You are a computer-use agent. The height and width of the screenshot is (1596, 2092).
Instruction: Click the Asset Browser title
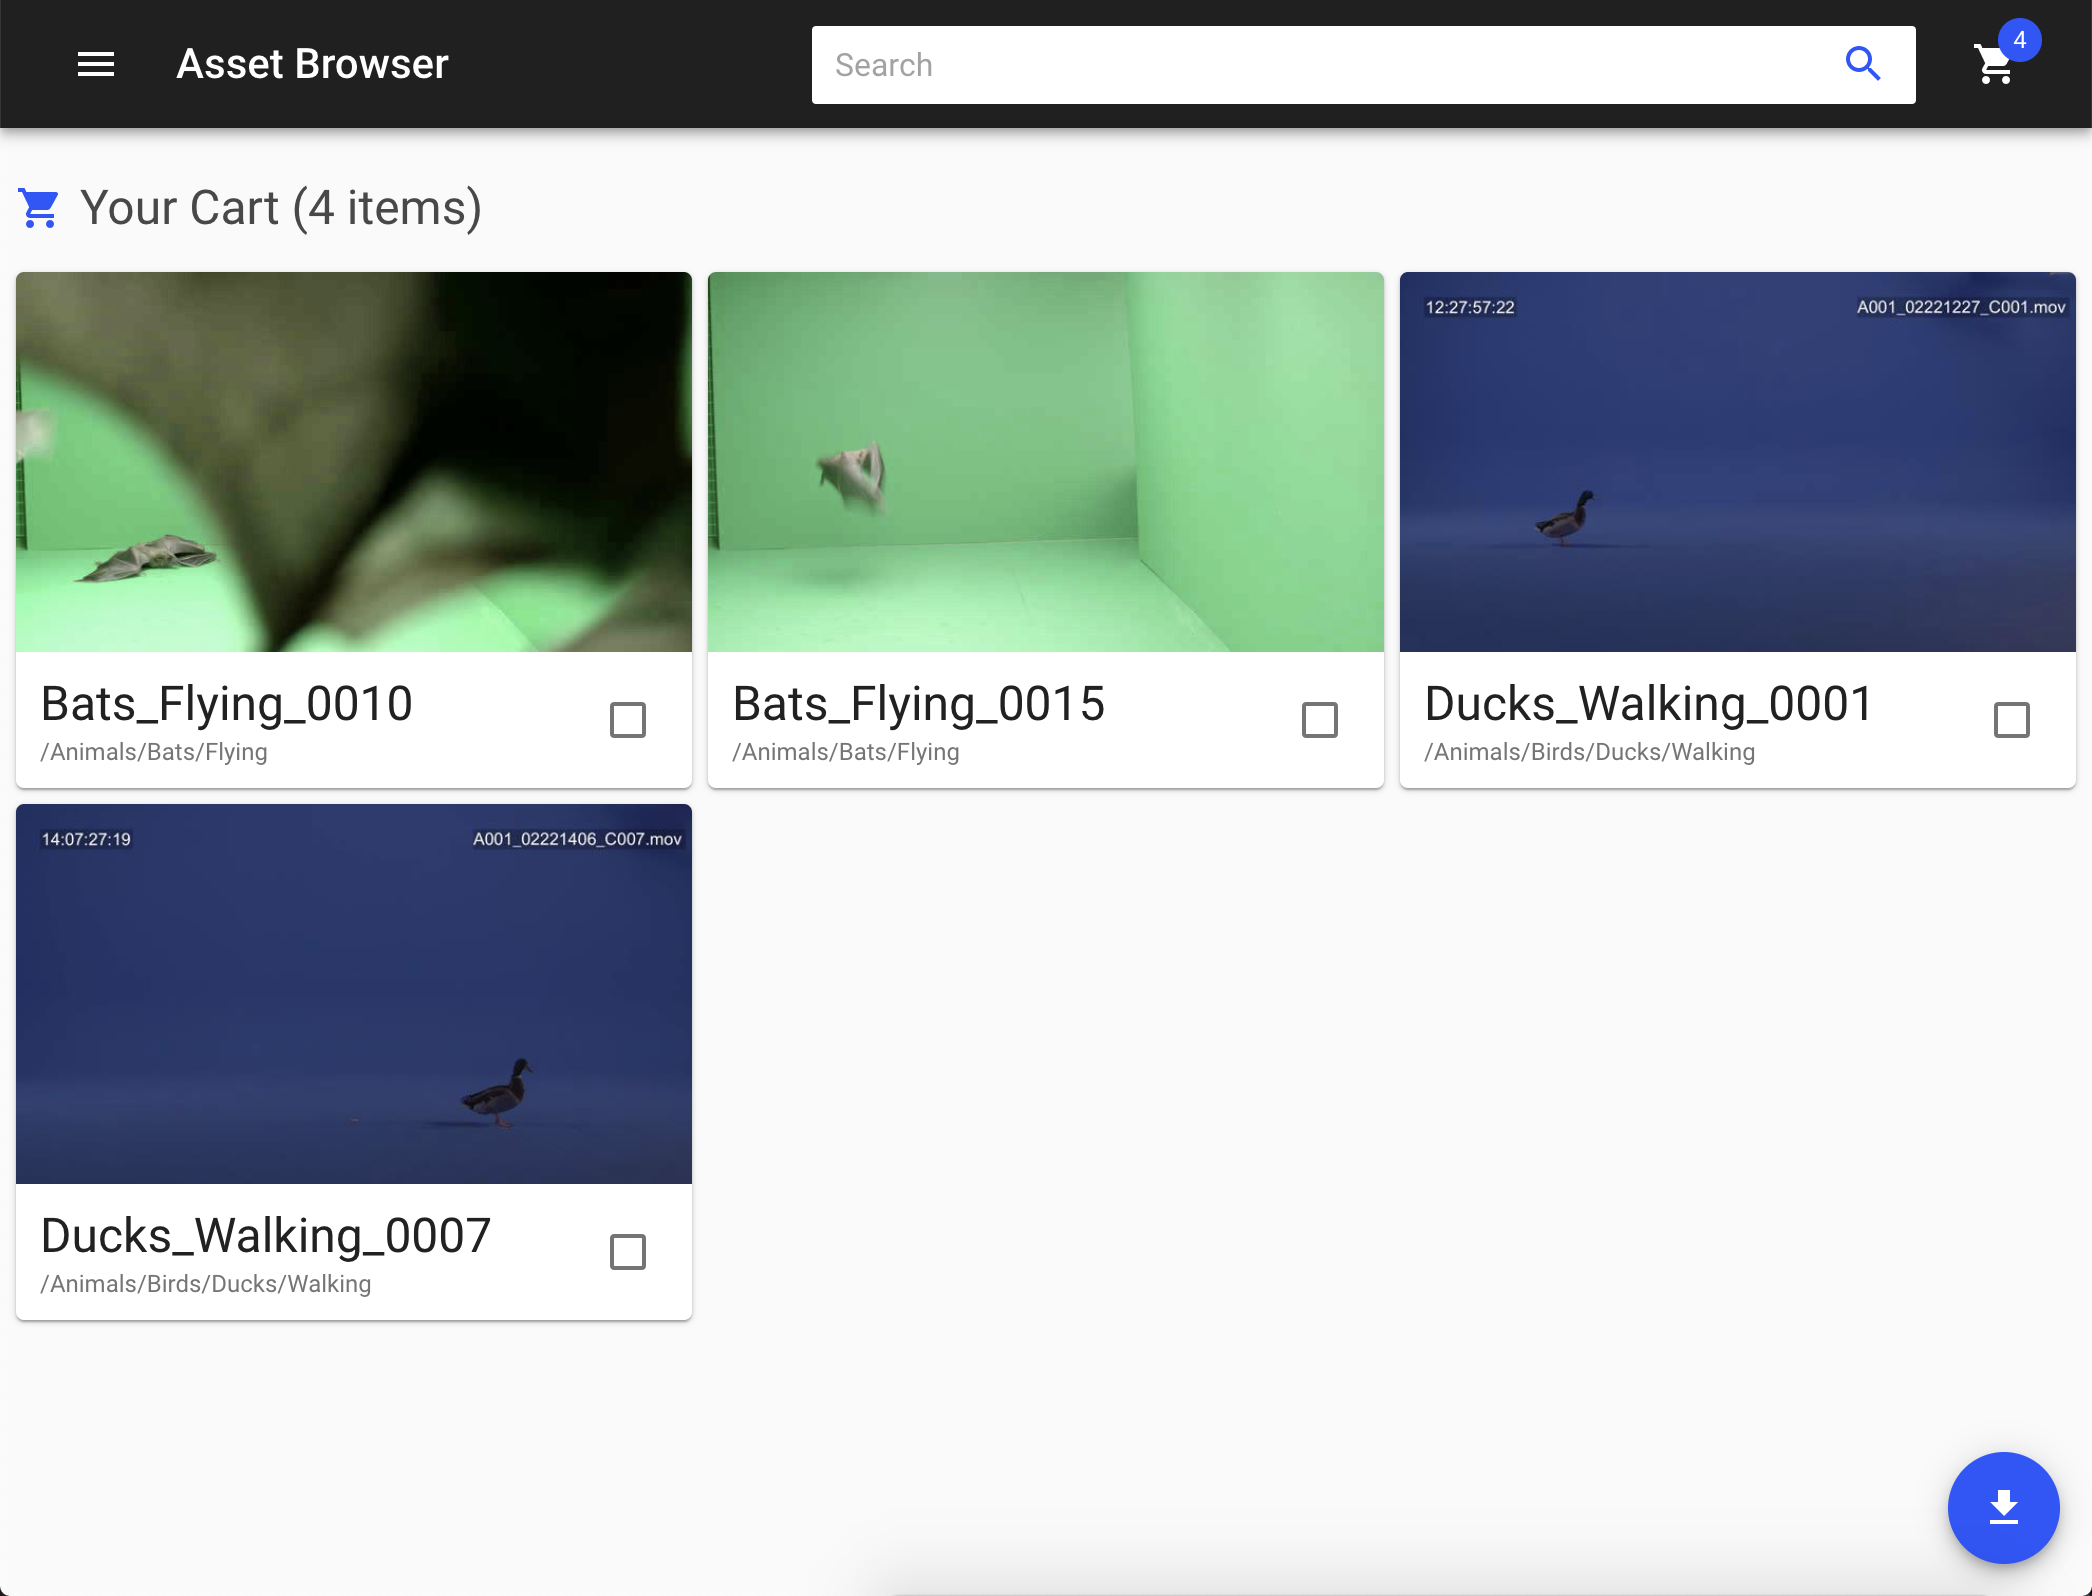click(312, 64)
